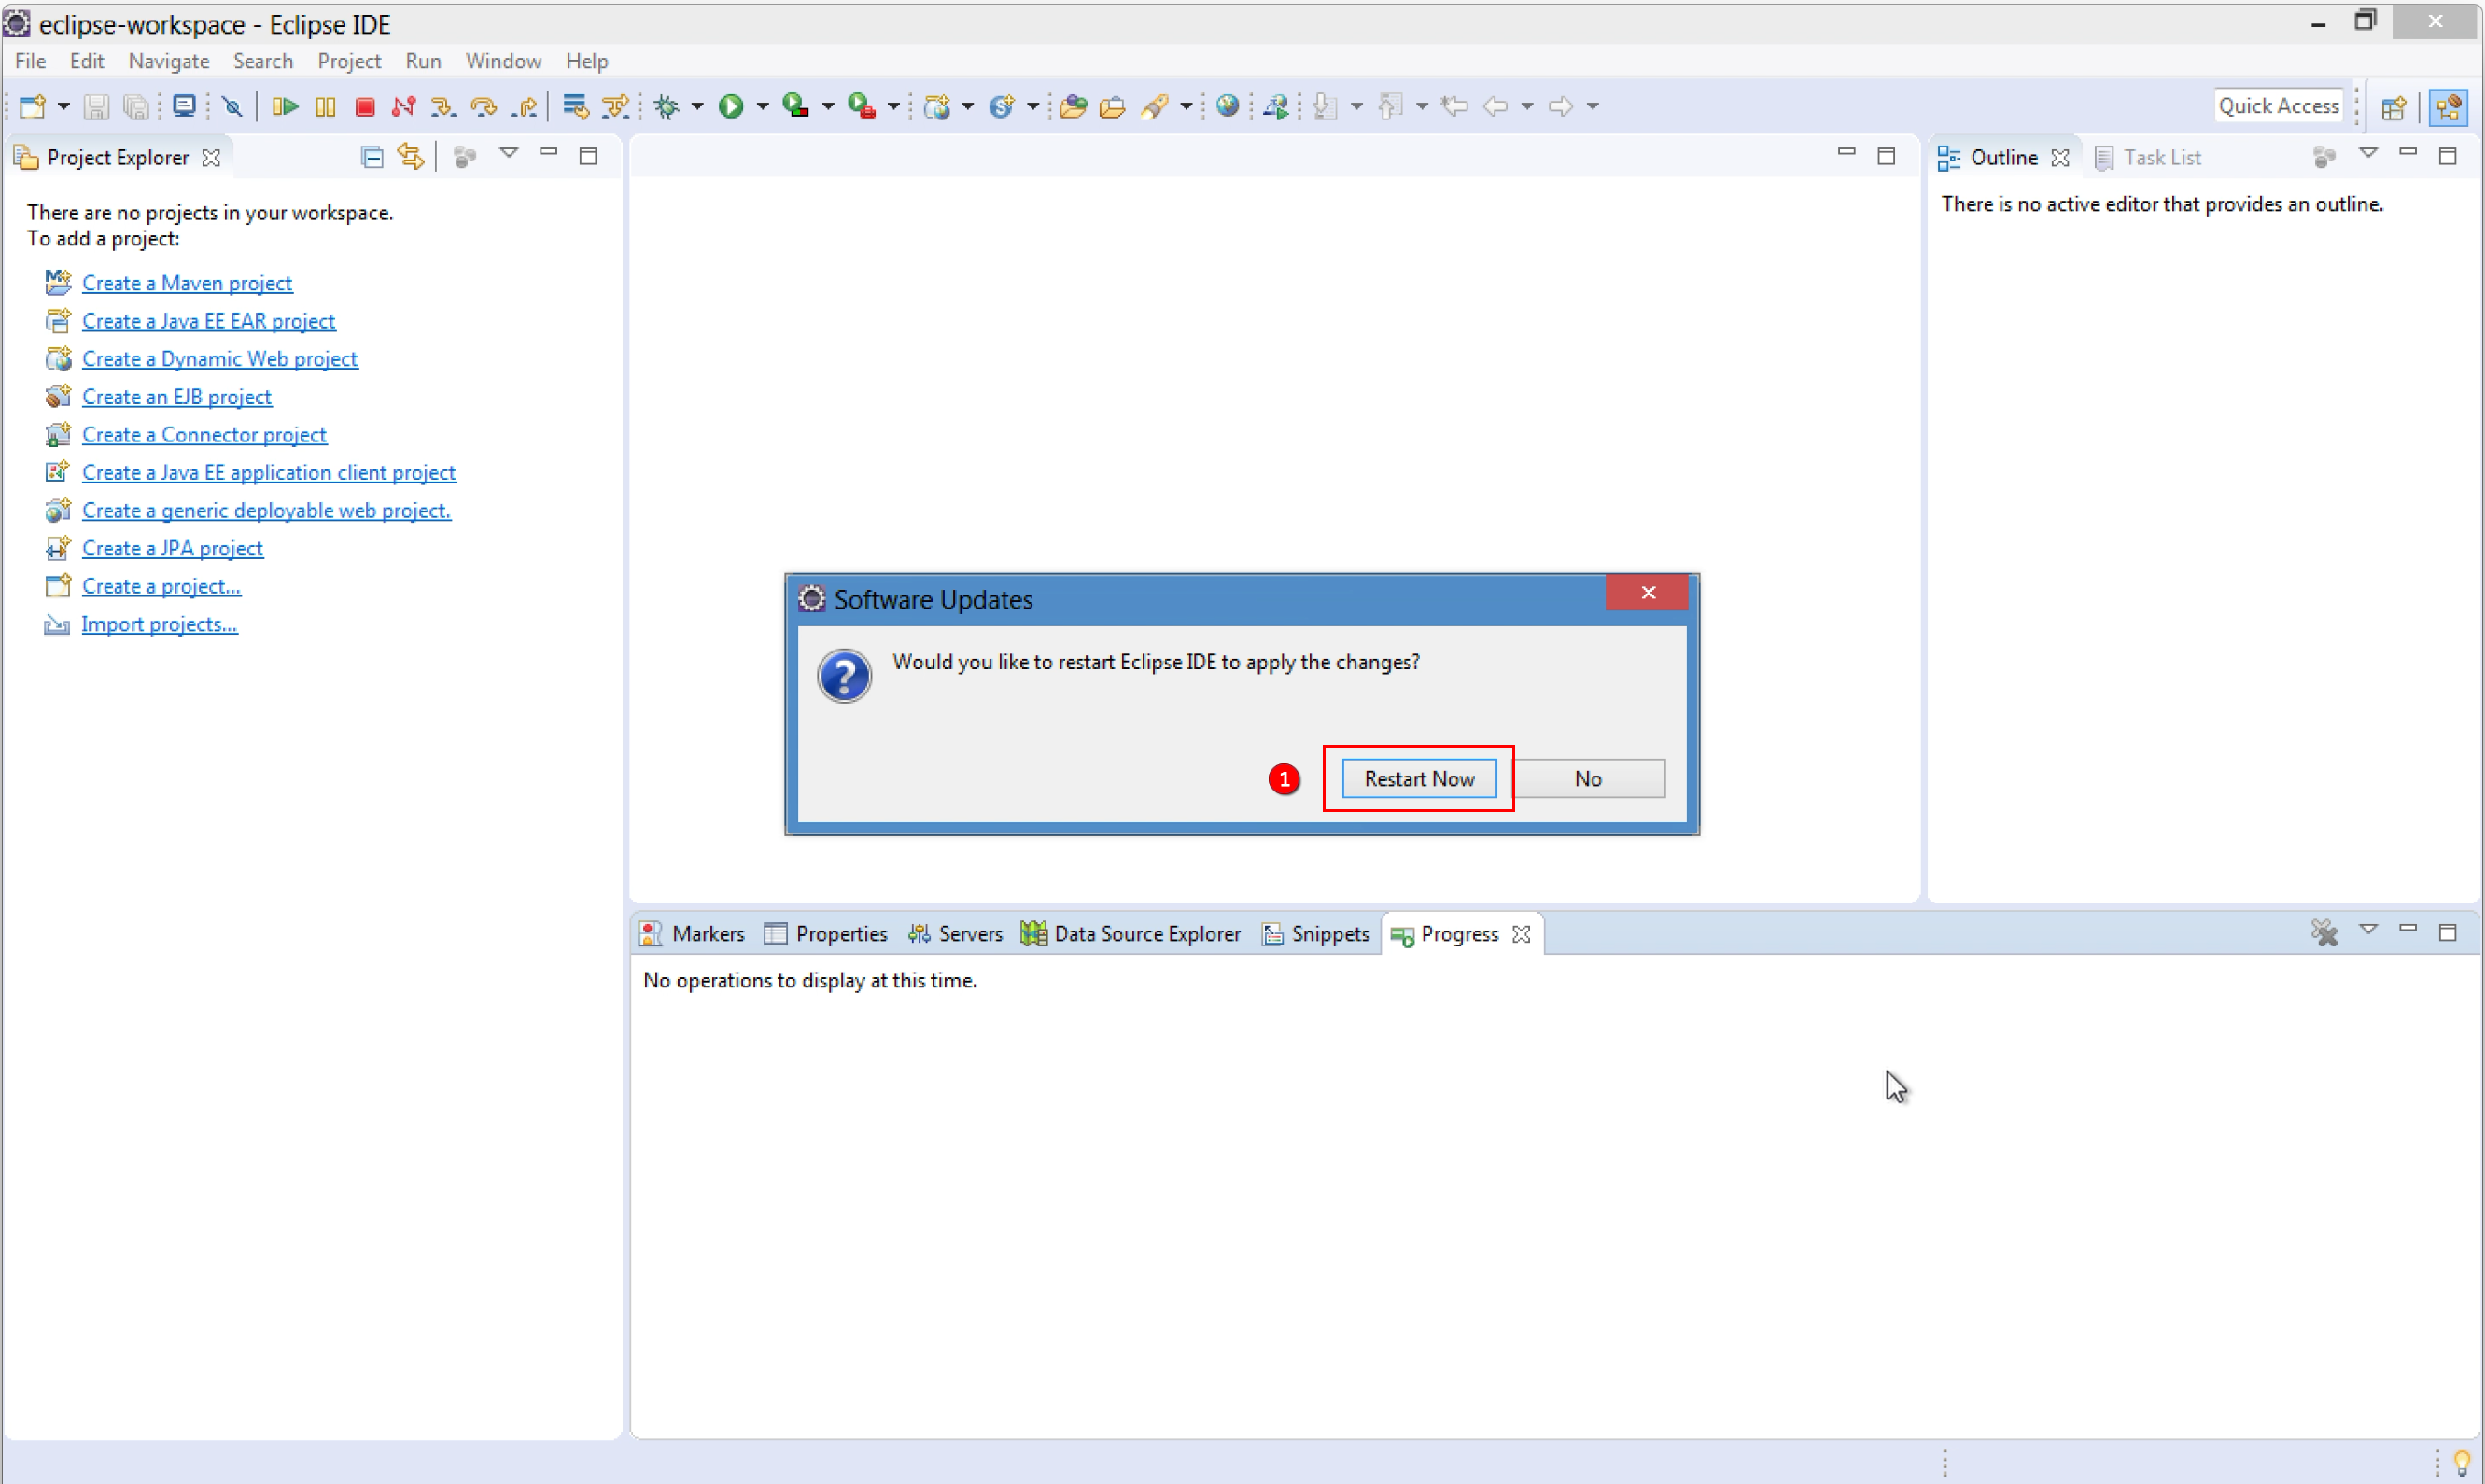
Task: Click the Coverage run icon
Action: tap(796, 106)
